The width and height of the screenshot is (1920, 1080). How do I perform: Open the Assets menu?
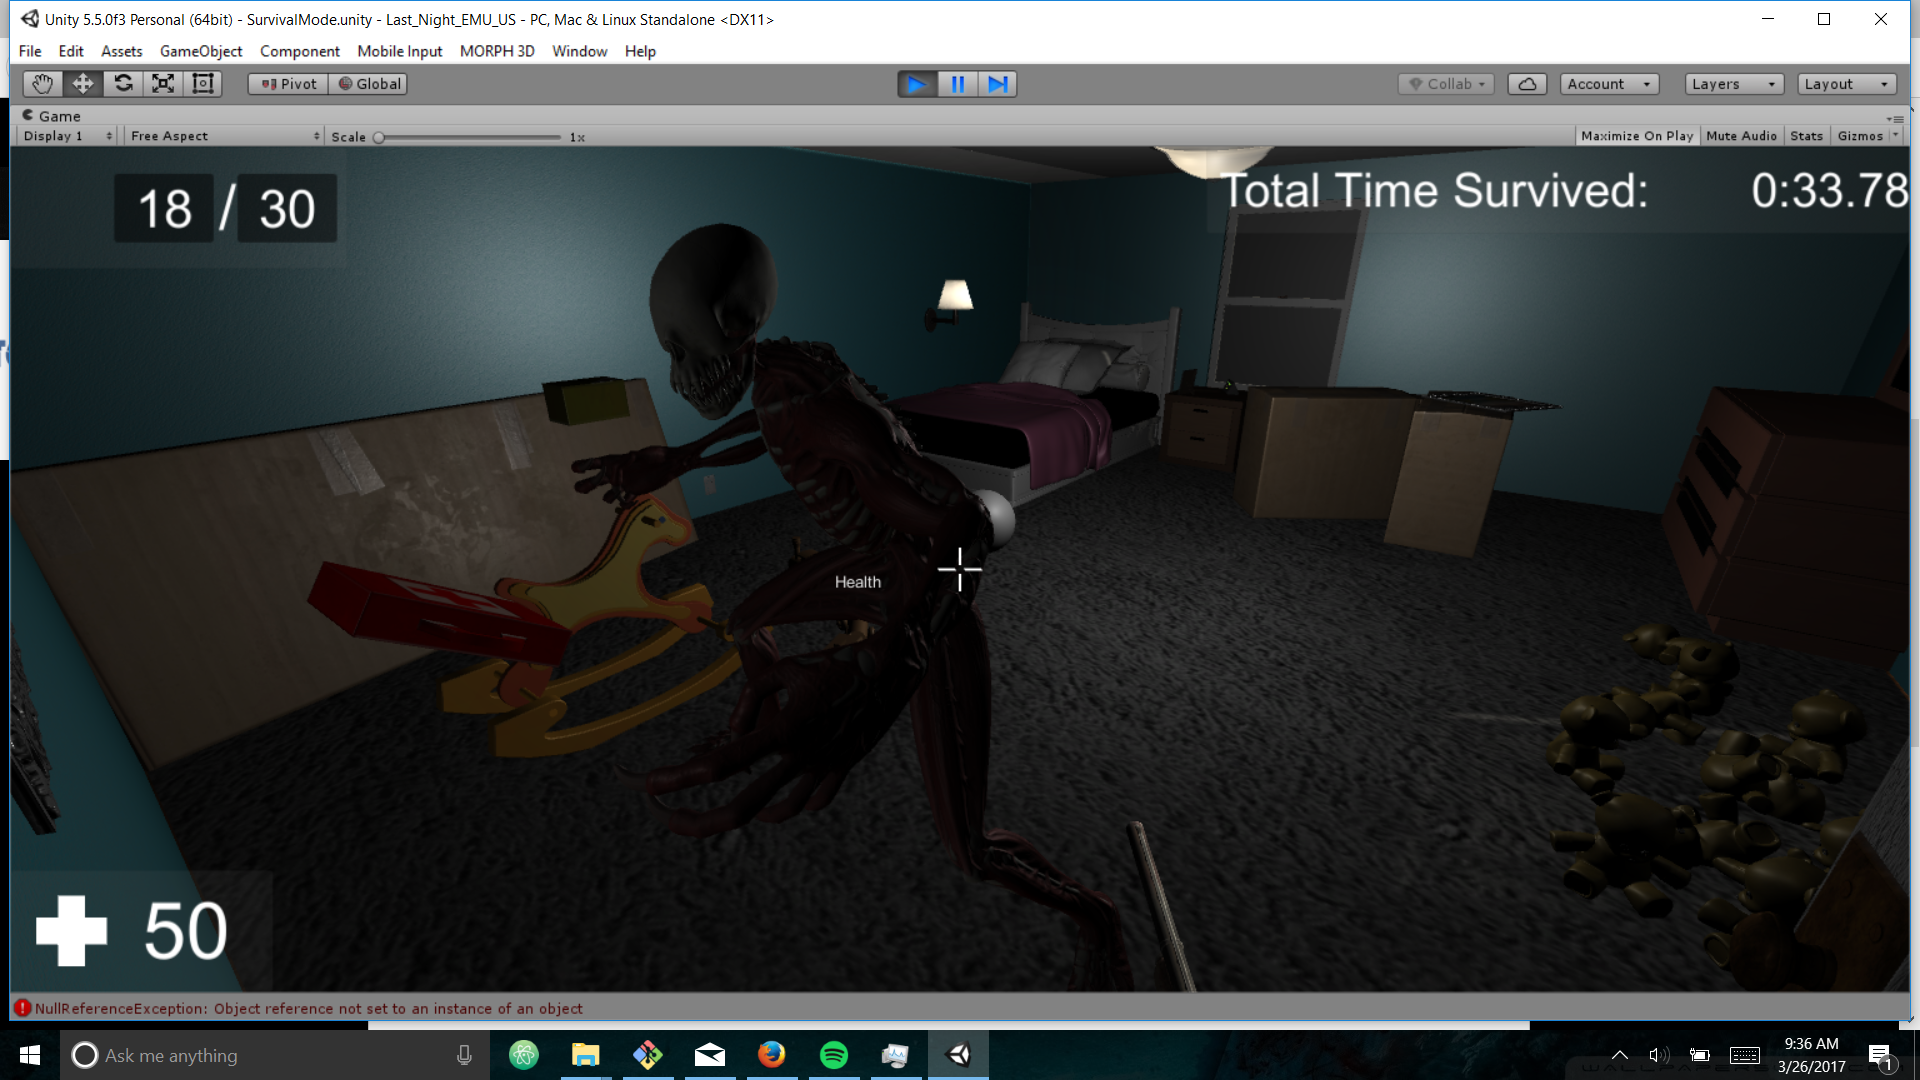121,51
